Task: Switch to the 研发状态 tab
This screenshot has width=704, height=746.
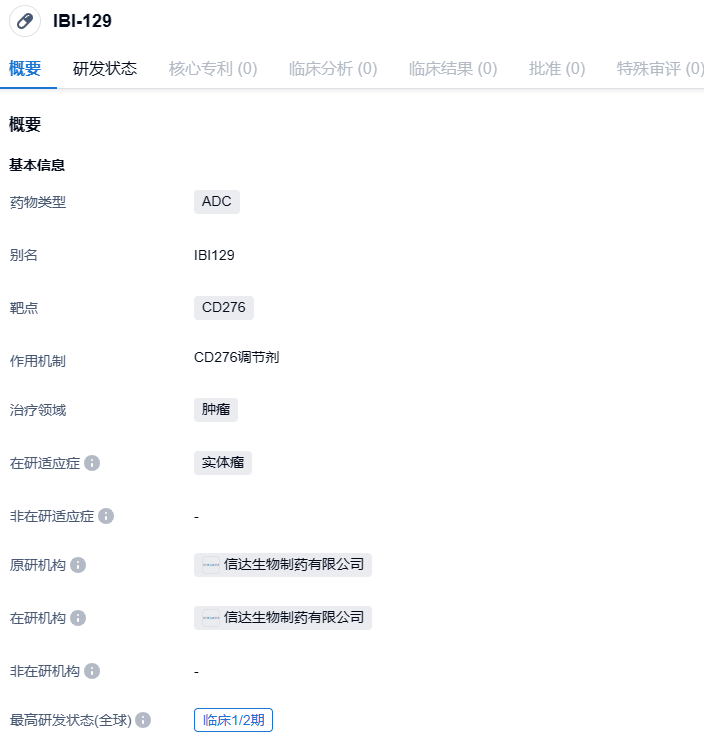Action: [x=105, y=69]
